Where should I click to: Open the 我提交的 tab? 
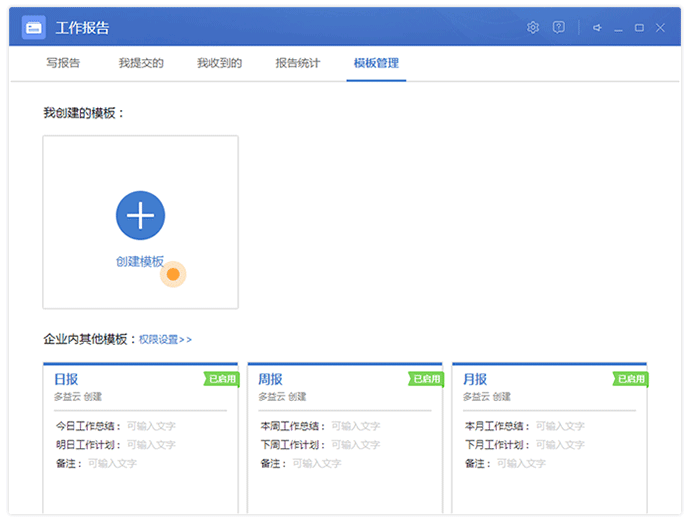tap(141, 63)
